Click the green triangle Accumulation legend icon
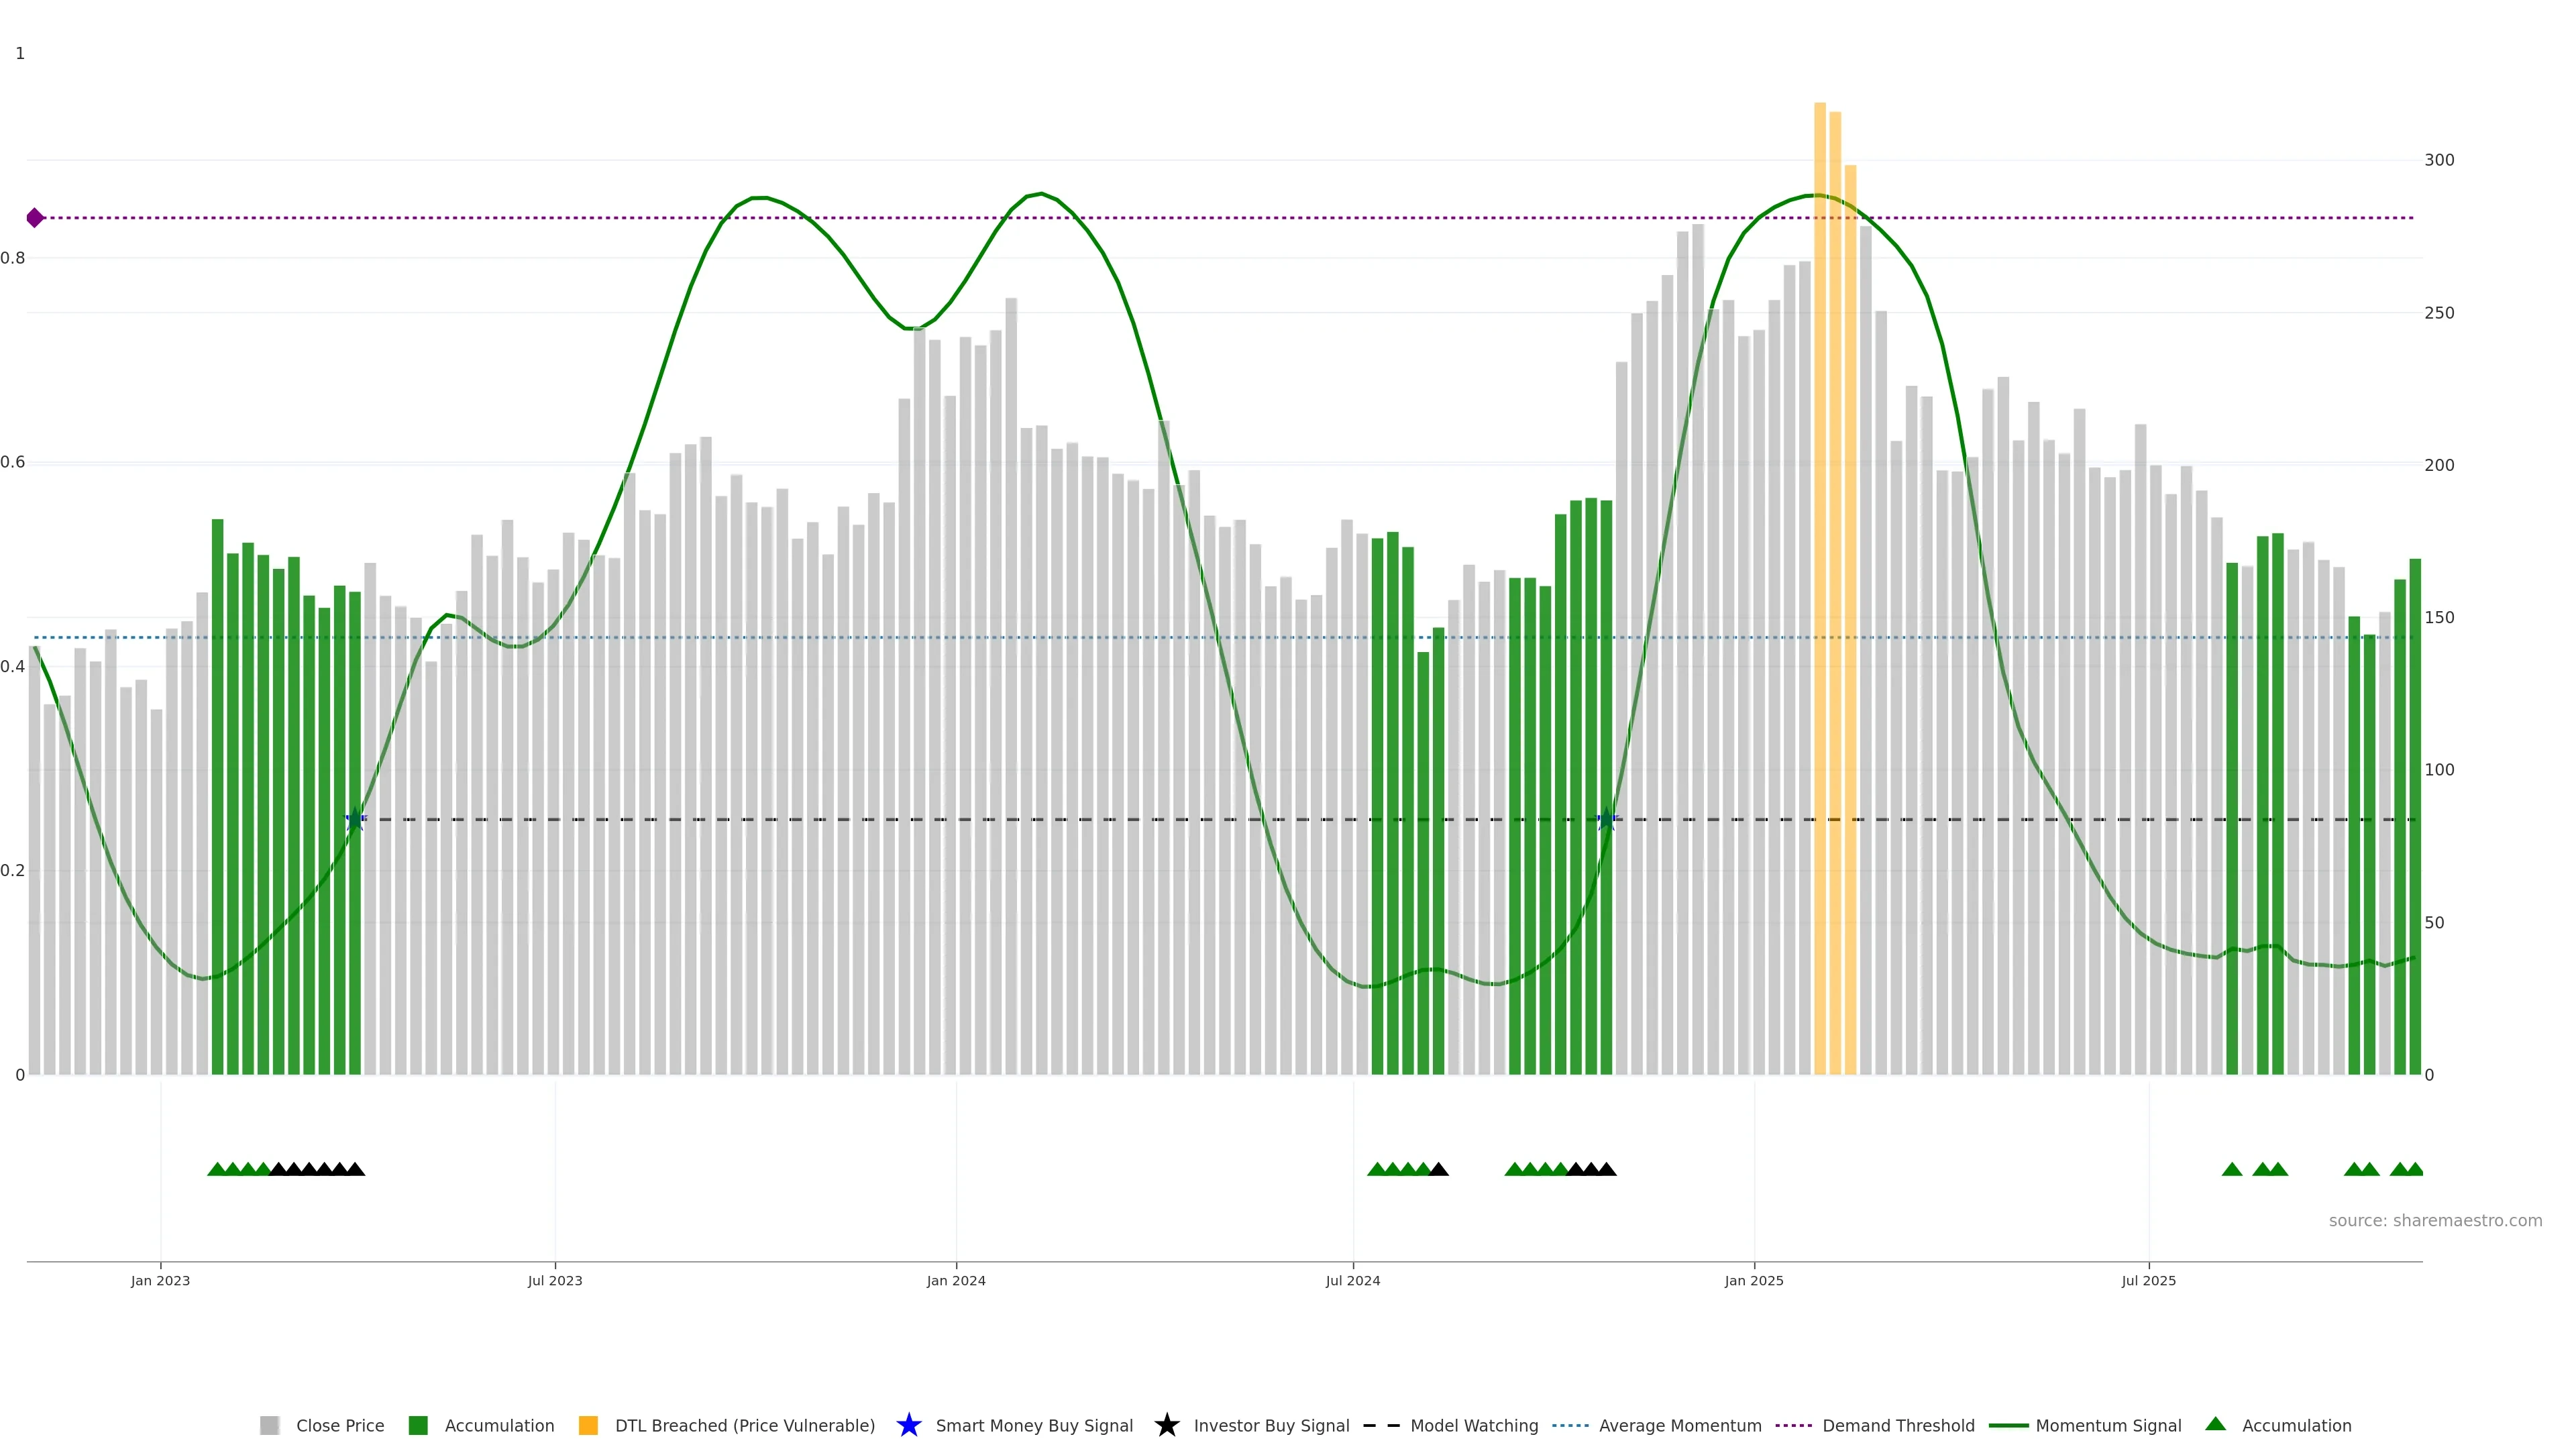 point(2215,1424)
